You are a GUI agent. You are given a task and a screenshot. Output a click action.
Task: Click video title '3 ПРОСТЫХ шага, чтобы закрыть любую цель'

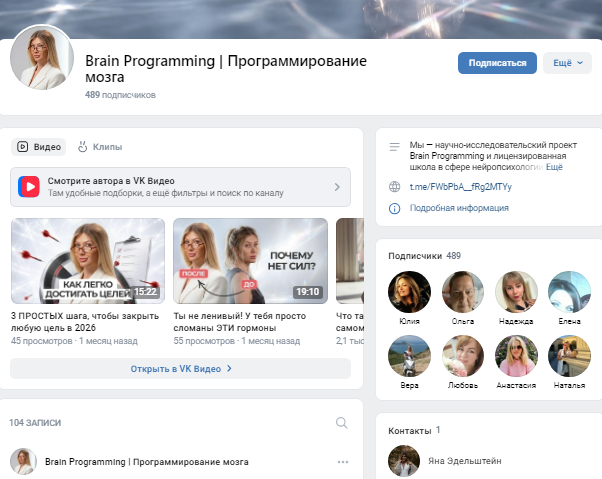(84, 322)
